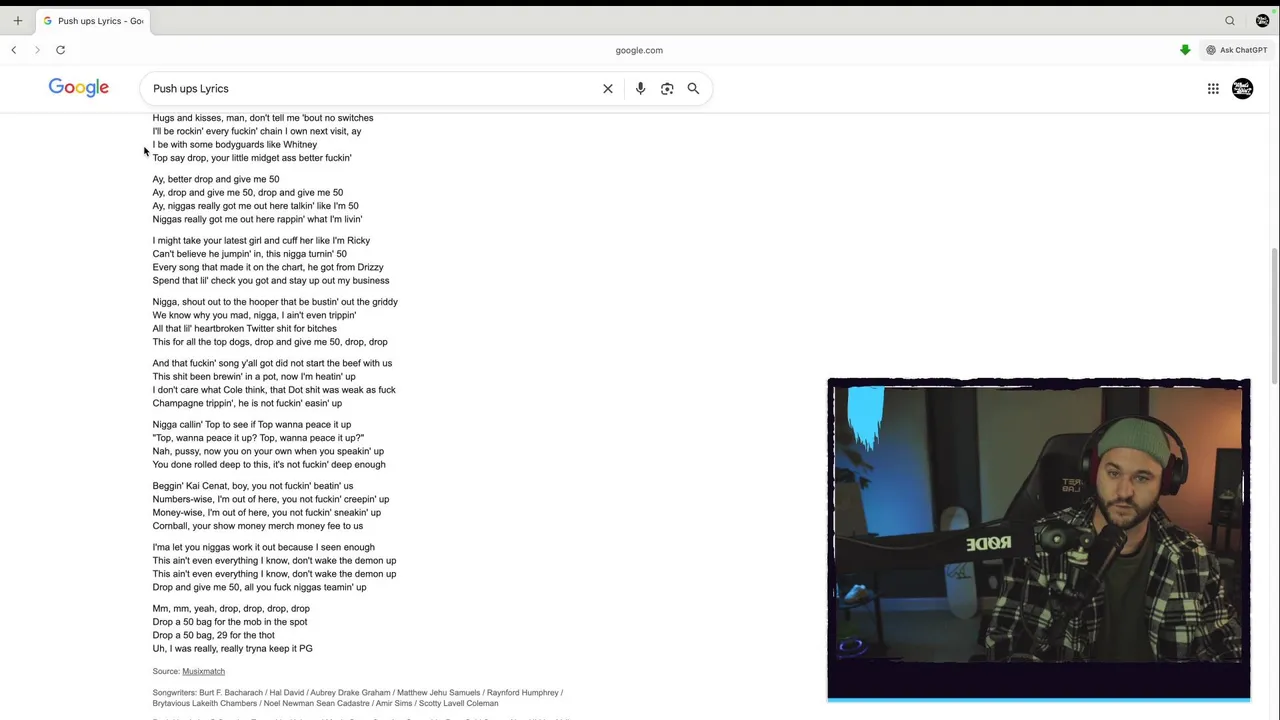Go to Google home via the logo

click(x=79, y=88)
